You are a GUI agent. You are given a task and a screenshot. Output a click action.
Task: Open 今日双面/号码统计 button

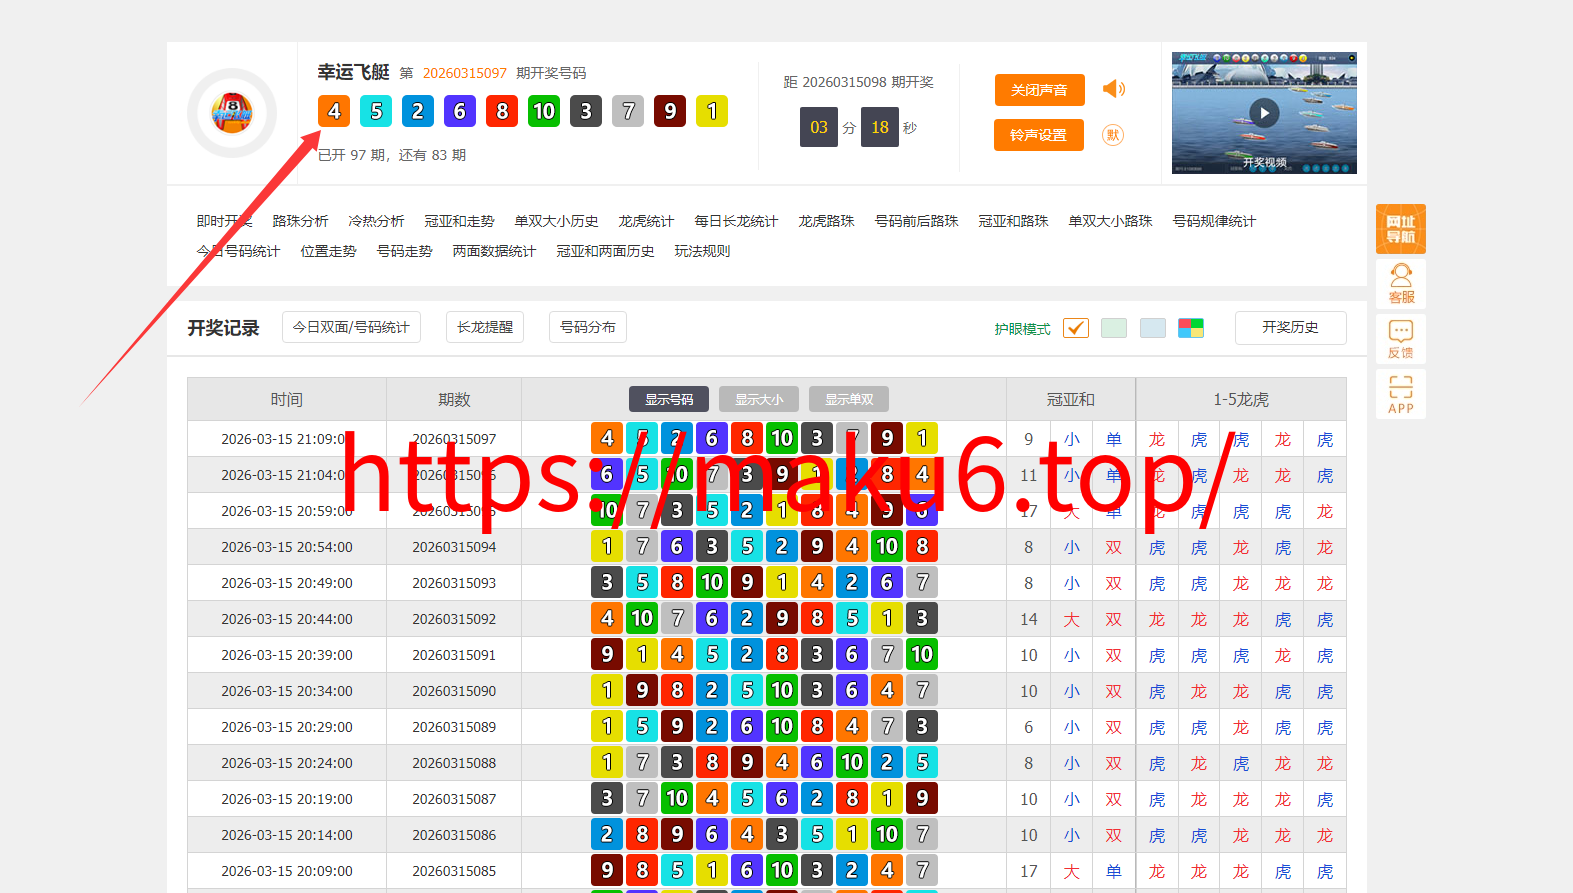tap(351, 327)
